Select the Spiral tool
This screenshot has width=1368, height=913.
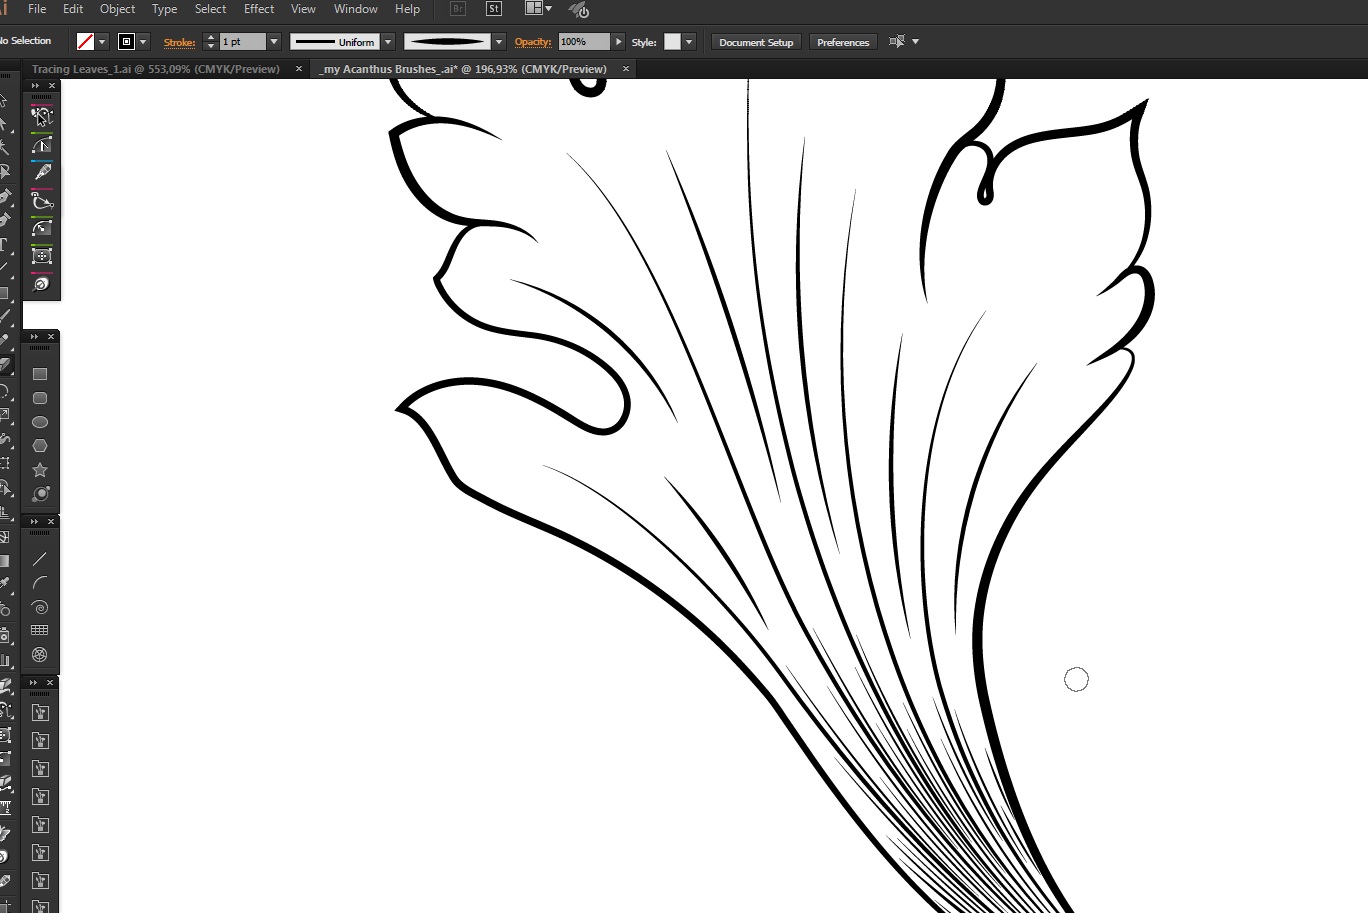tap(40, 607)
